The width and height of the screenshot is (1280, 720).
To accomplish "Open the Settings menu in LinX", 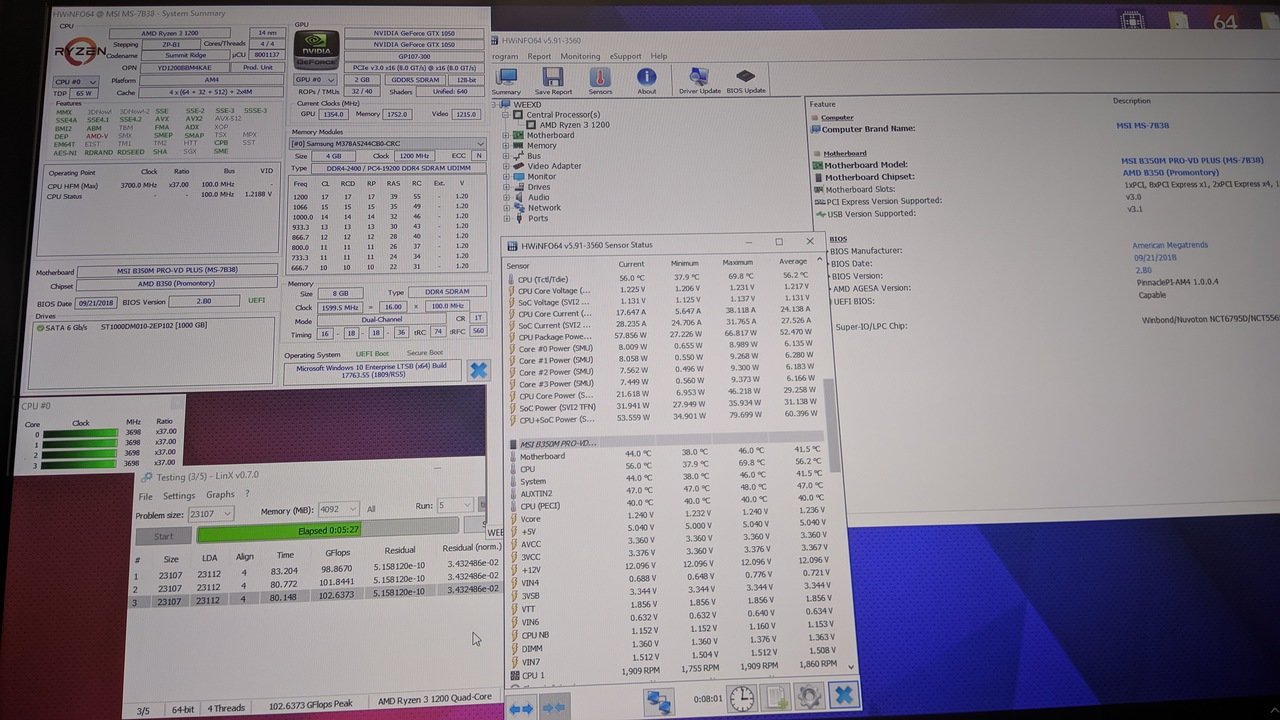I will point(179,496).
